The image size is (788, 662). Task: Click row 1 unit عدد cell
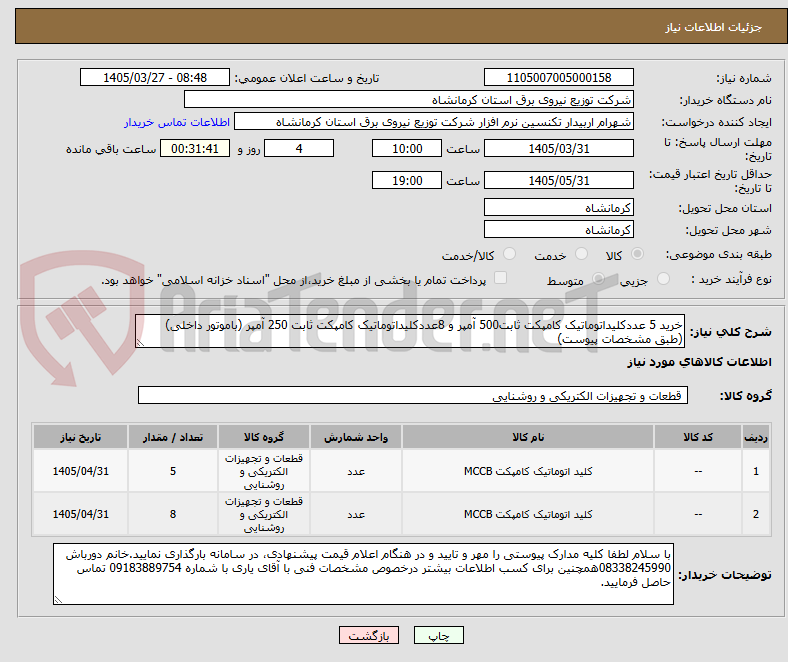[x=356, y=471]
